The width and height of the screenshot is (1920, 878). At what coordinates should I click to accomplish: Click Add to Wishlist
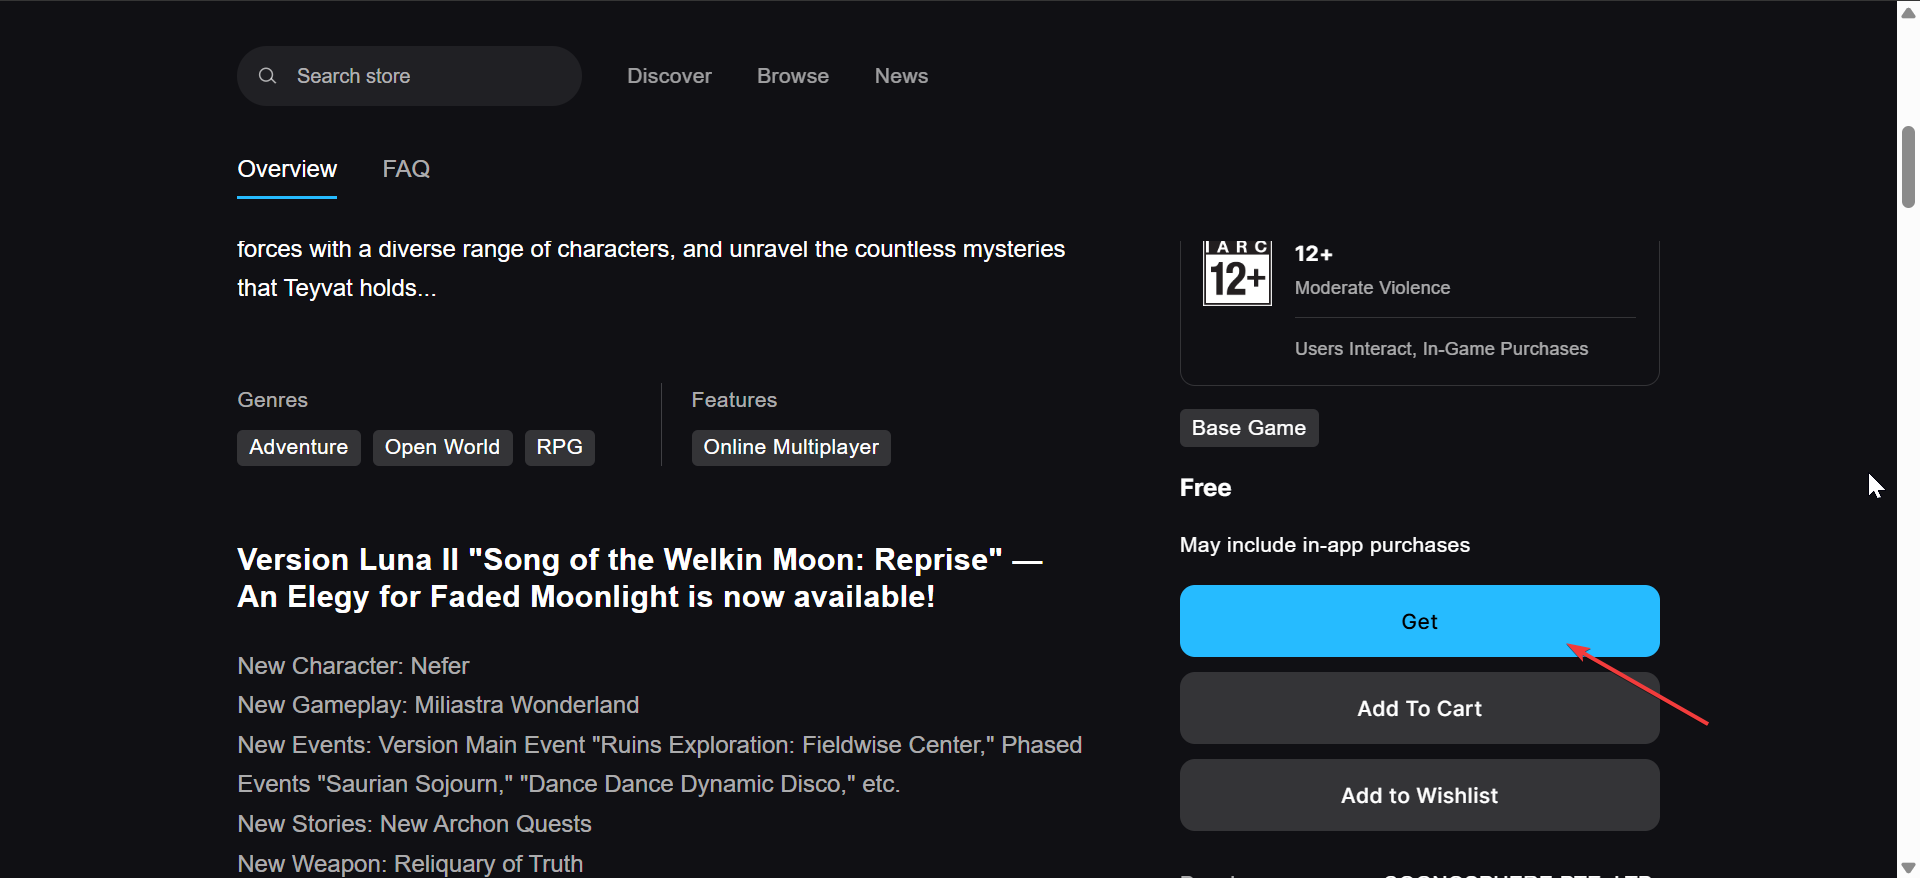pos(1419,795)
